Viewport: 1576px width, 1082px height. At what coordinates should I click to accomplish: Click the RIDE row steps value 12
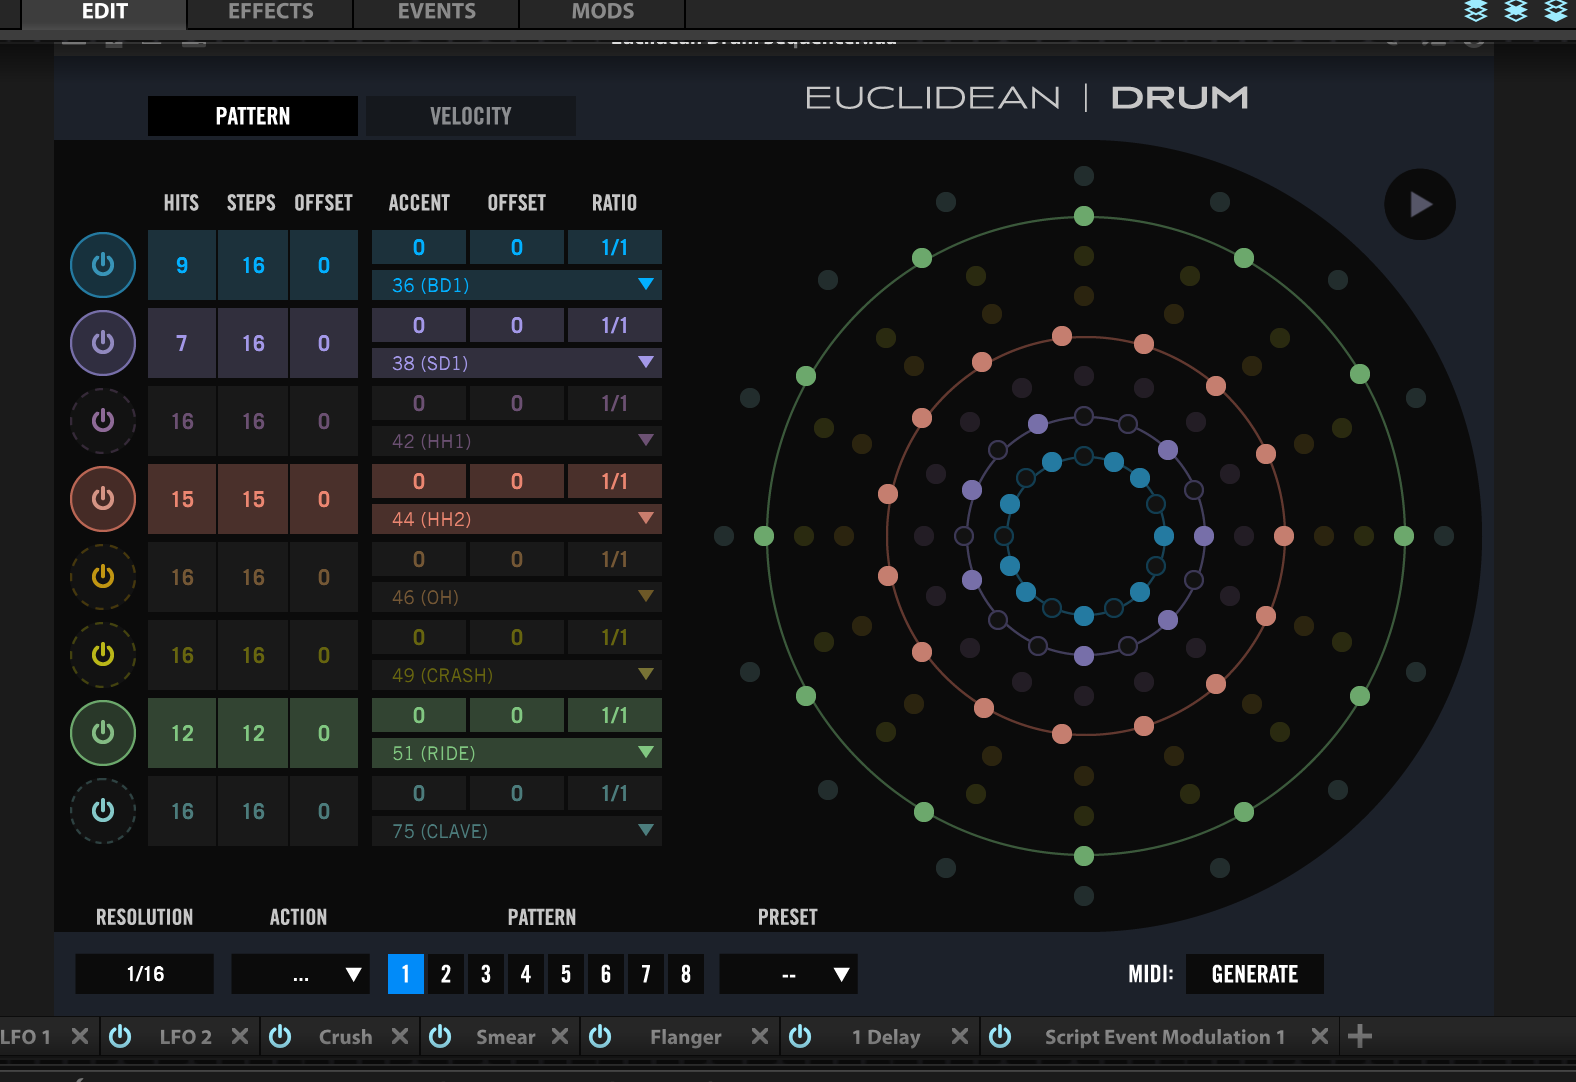253,733
